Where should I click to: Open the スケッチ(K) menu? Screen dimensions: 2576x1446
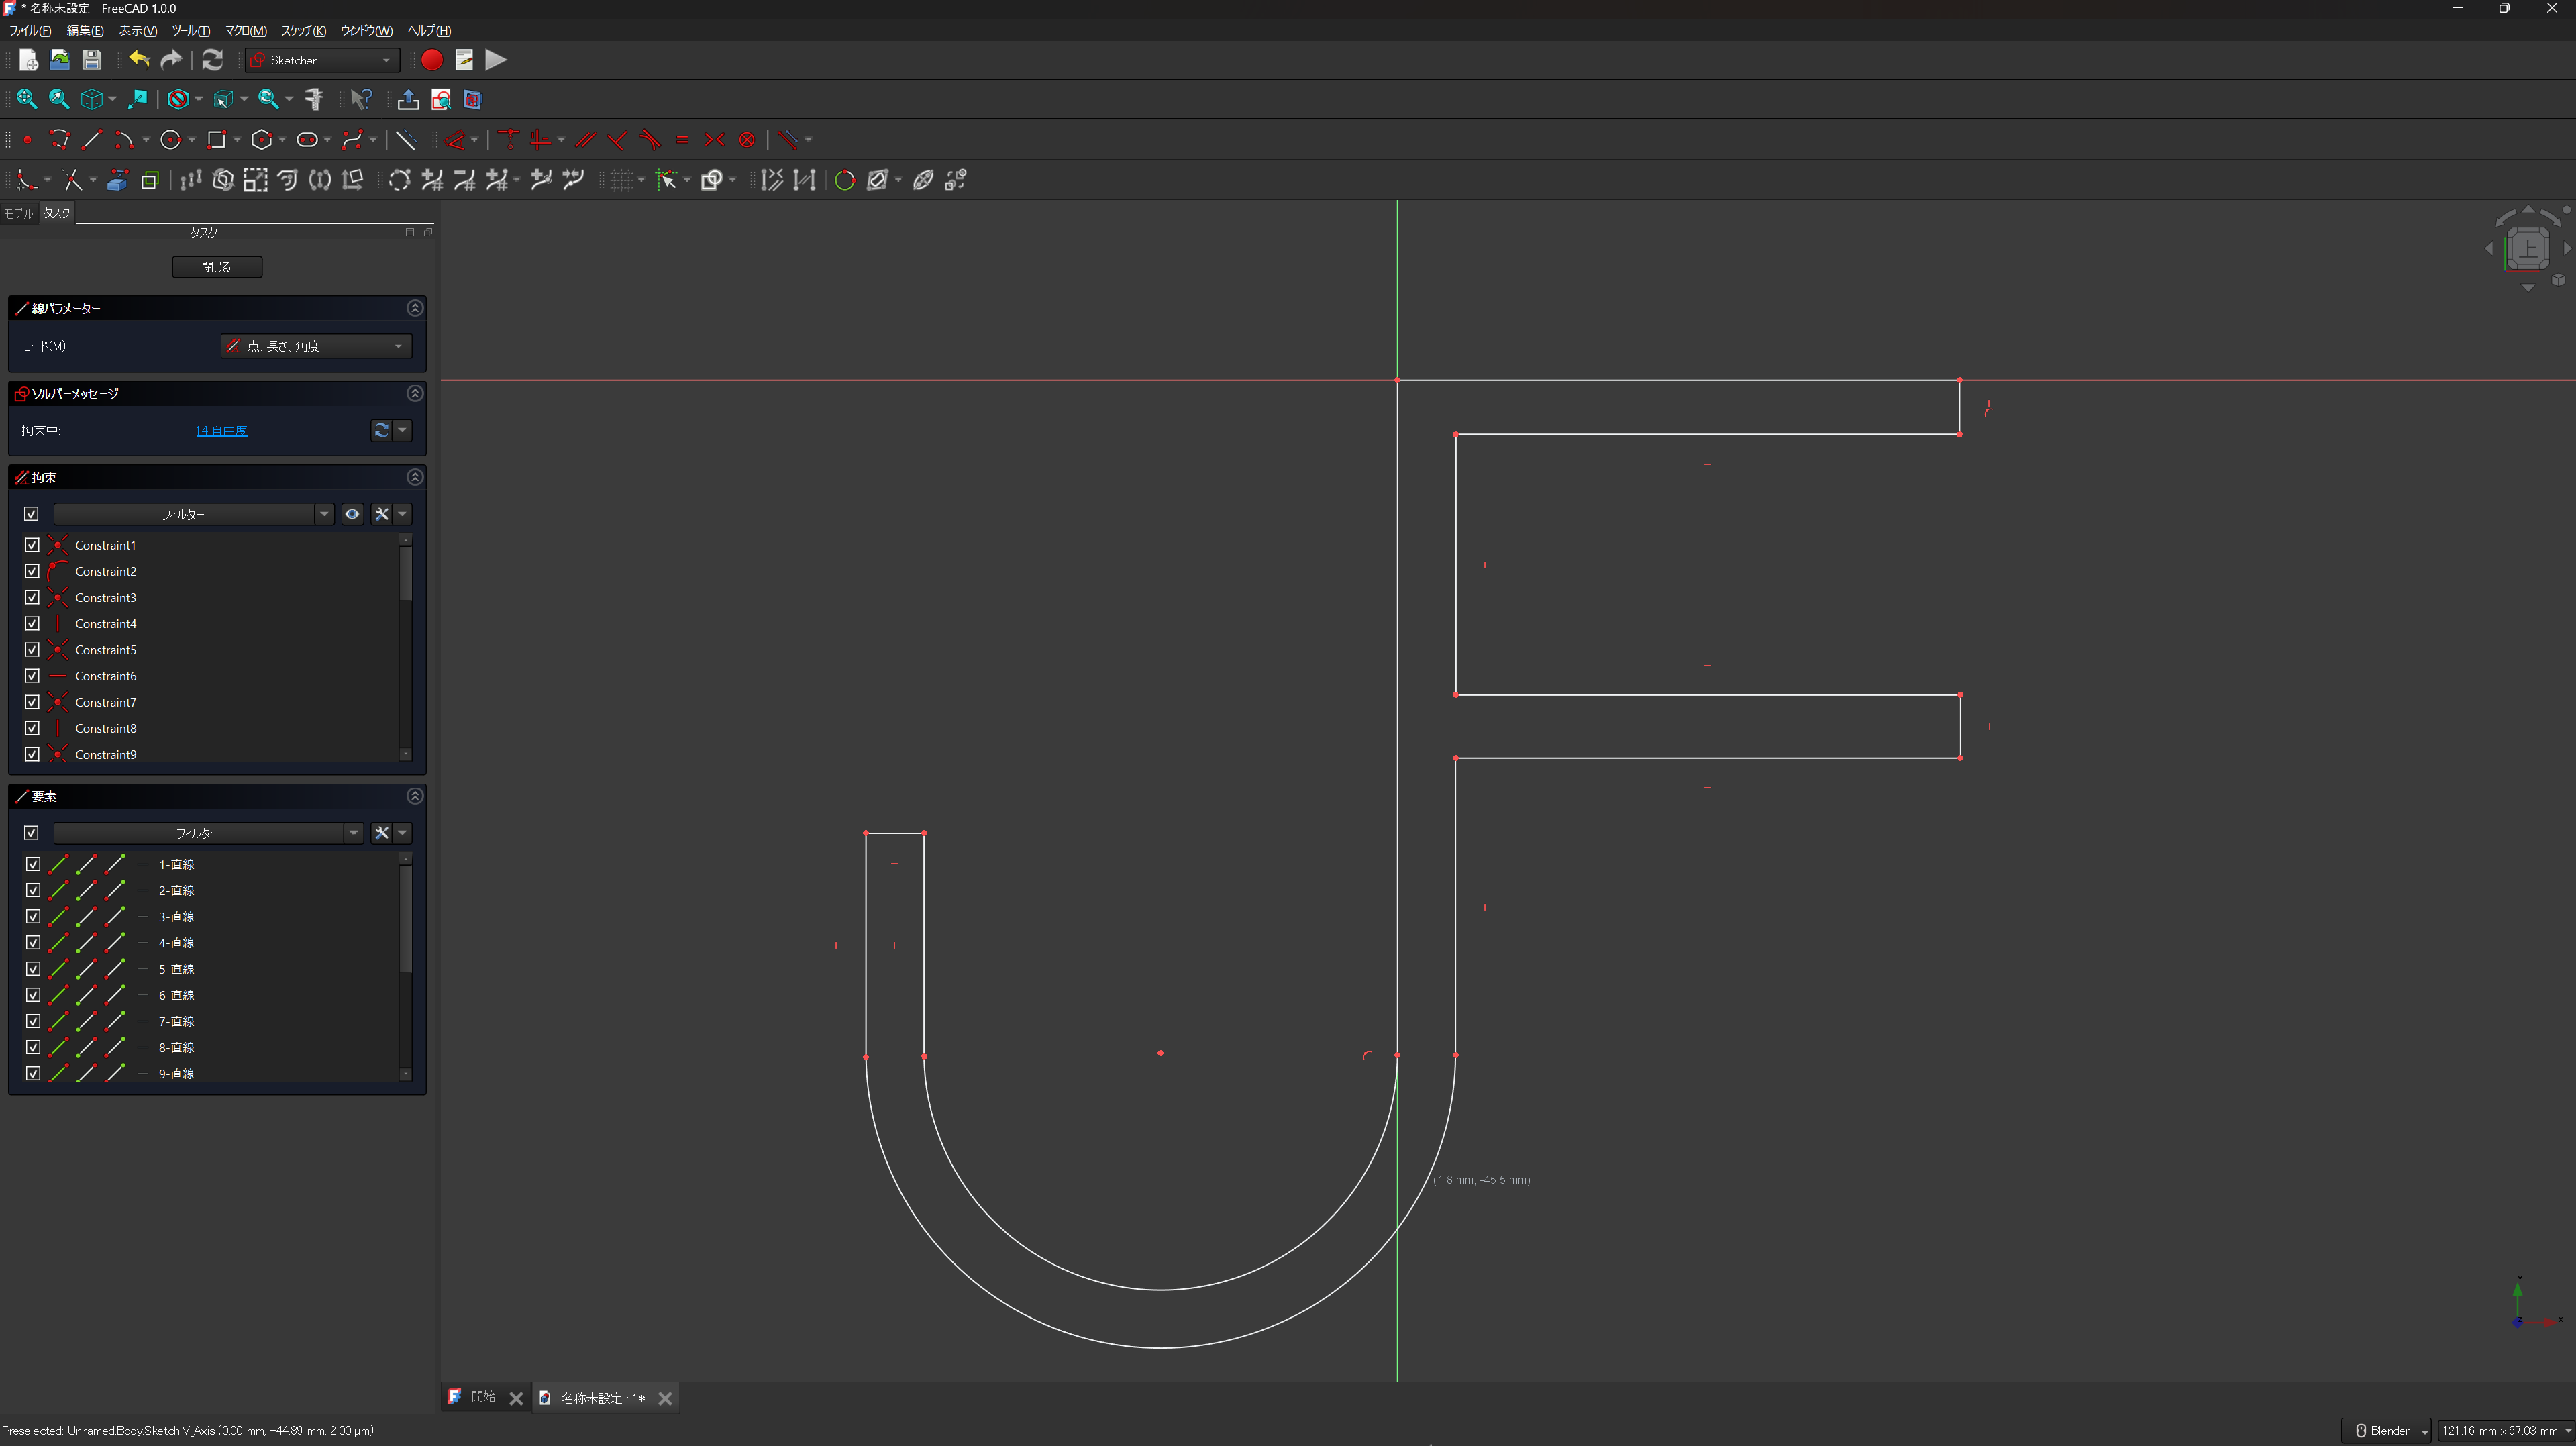pos(303,31)
